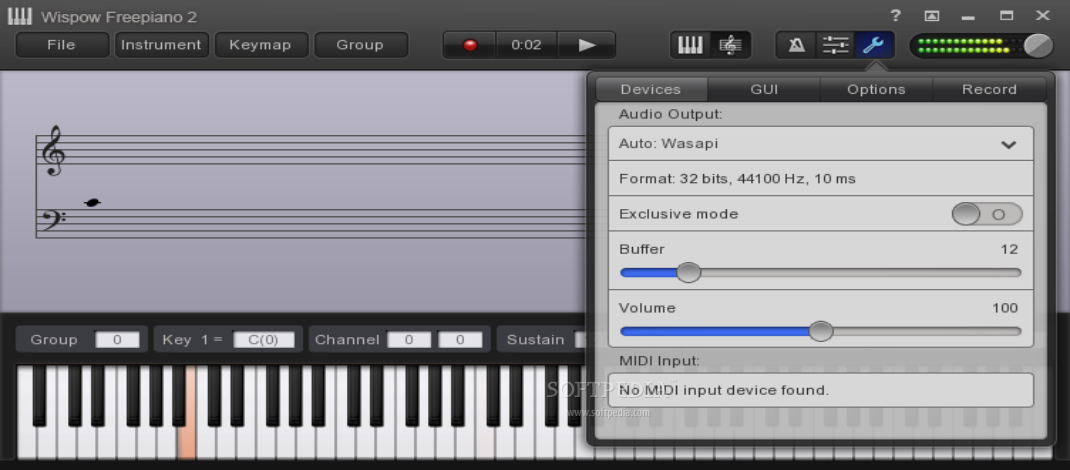Viewport: 1070px width, 470px height.
Task: Click the Volume value 100
Action: 1005,308
